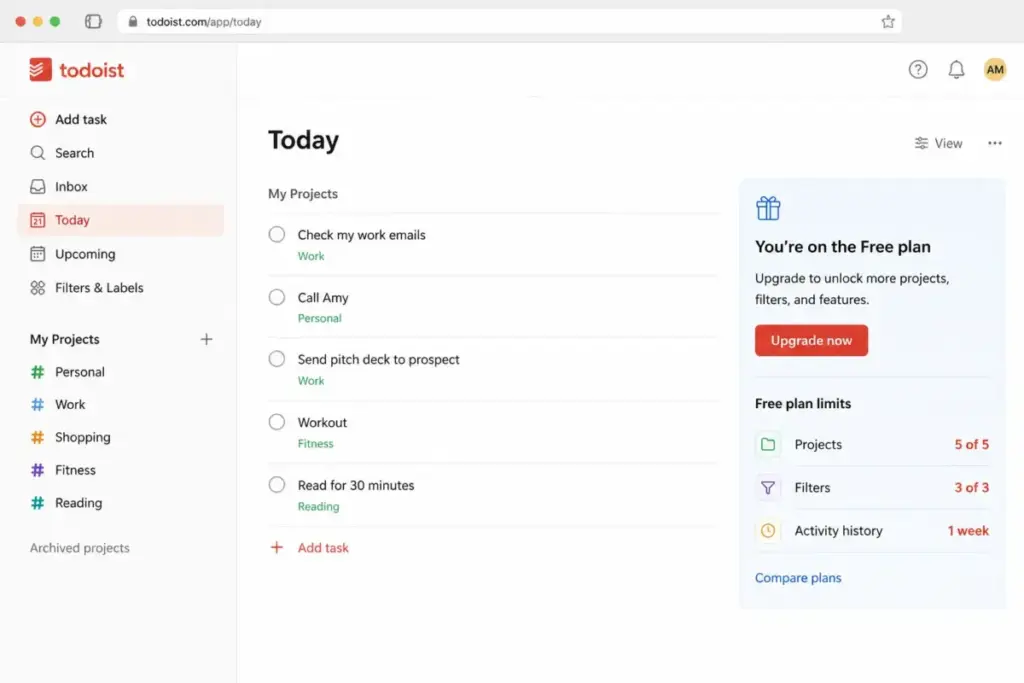Click plus icon next to Add task in list

277,548
